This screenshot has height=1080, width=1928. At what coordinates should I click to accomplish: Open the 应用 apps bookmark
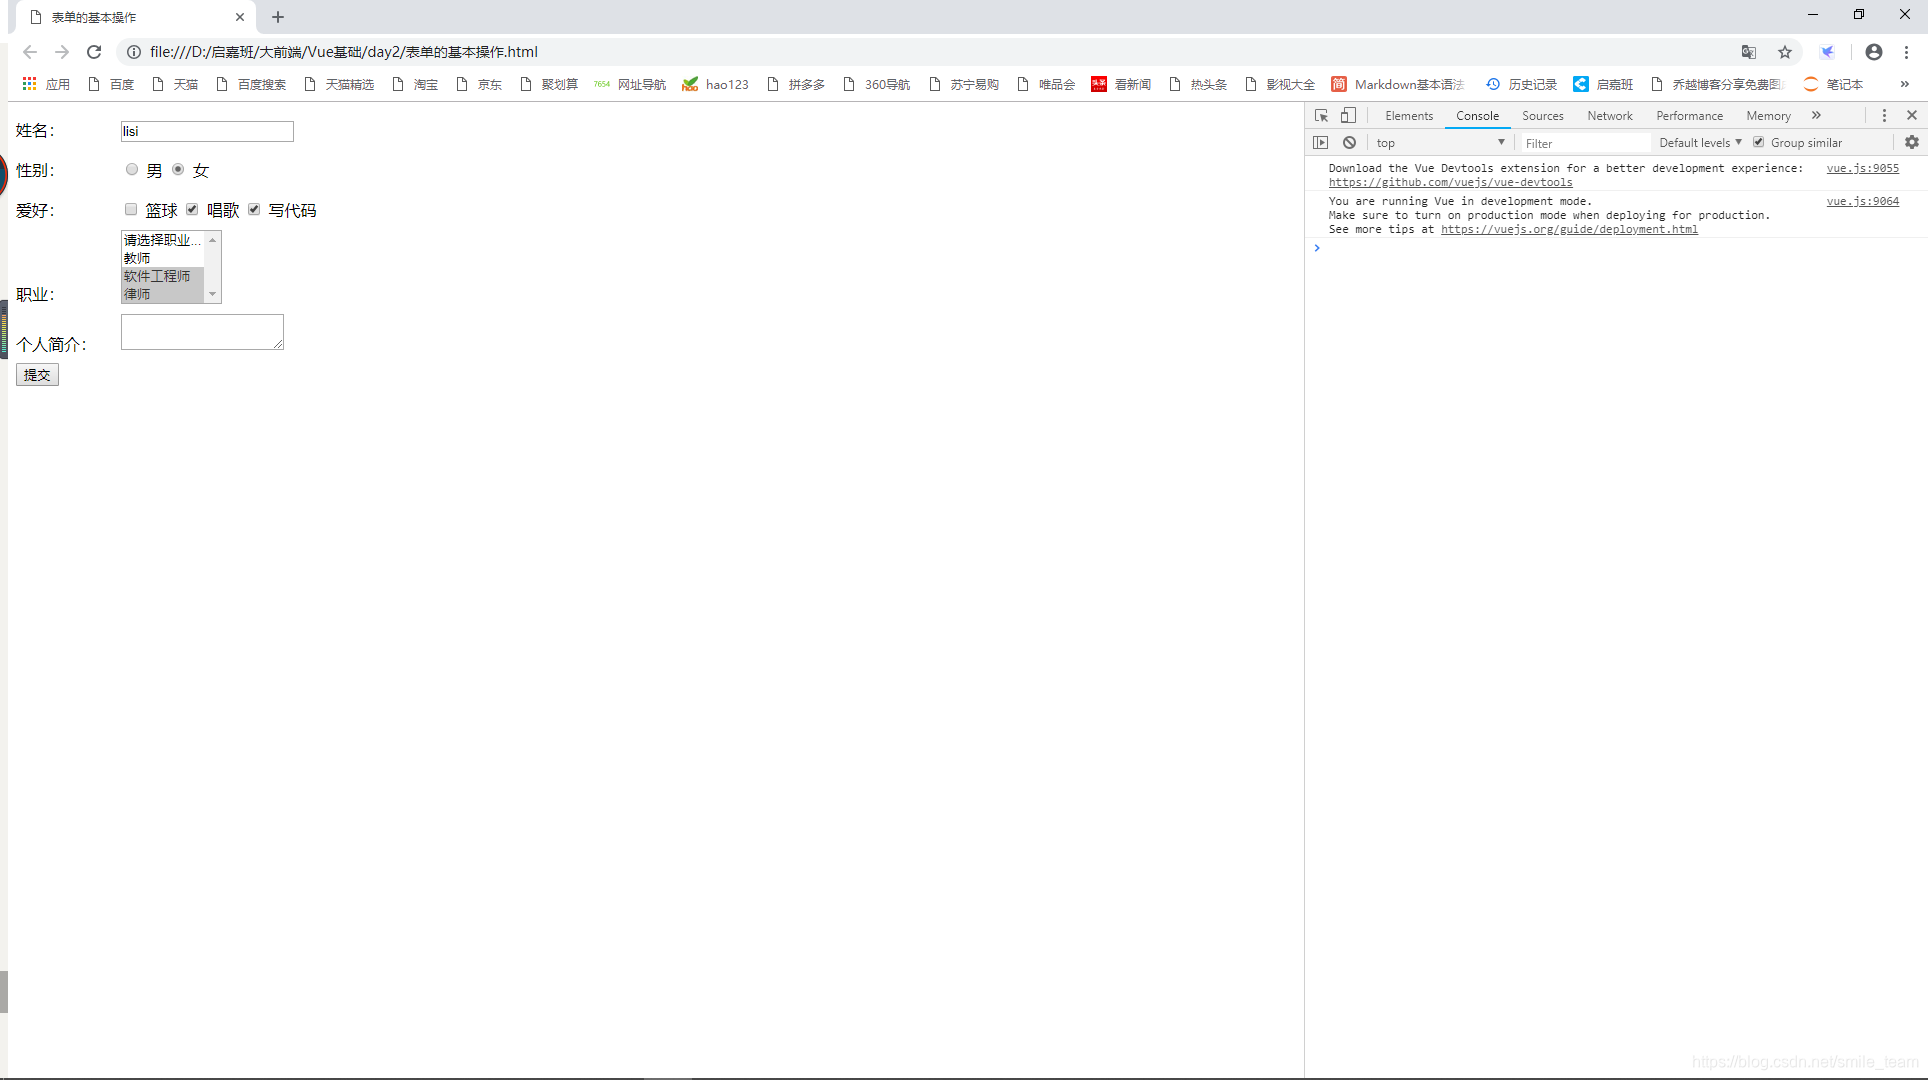pos(46,84)
